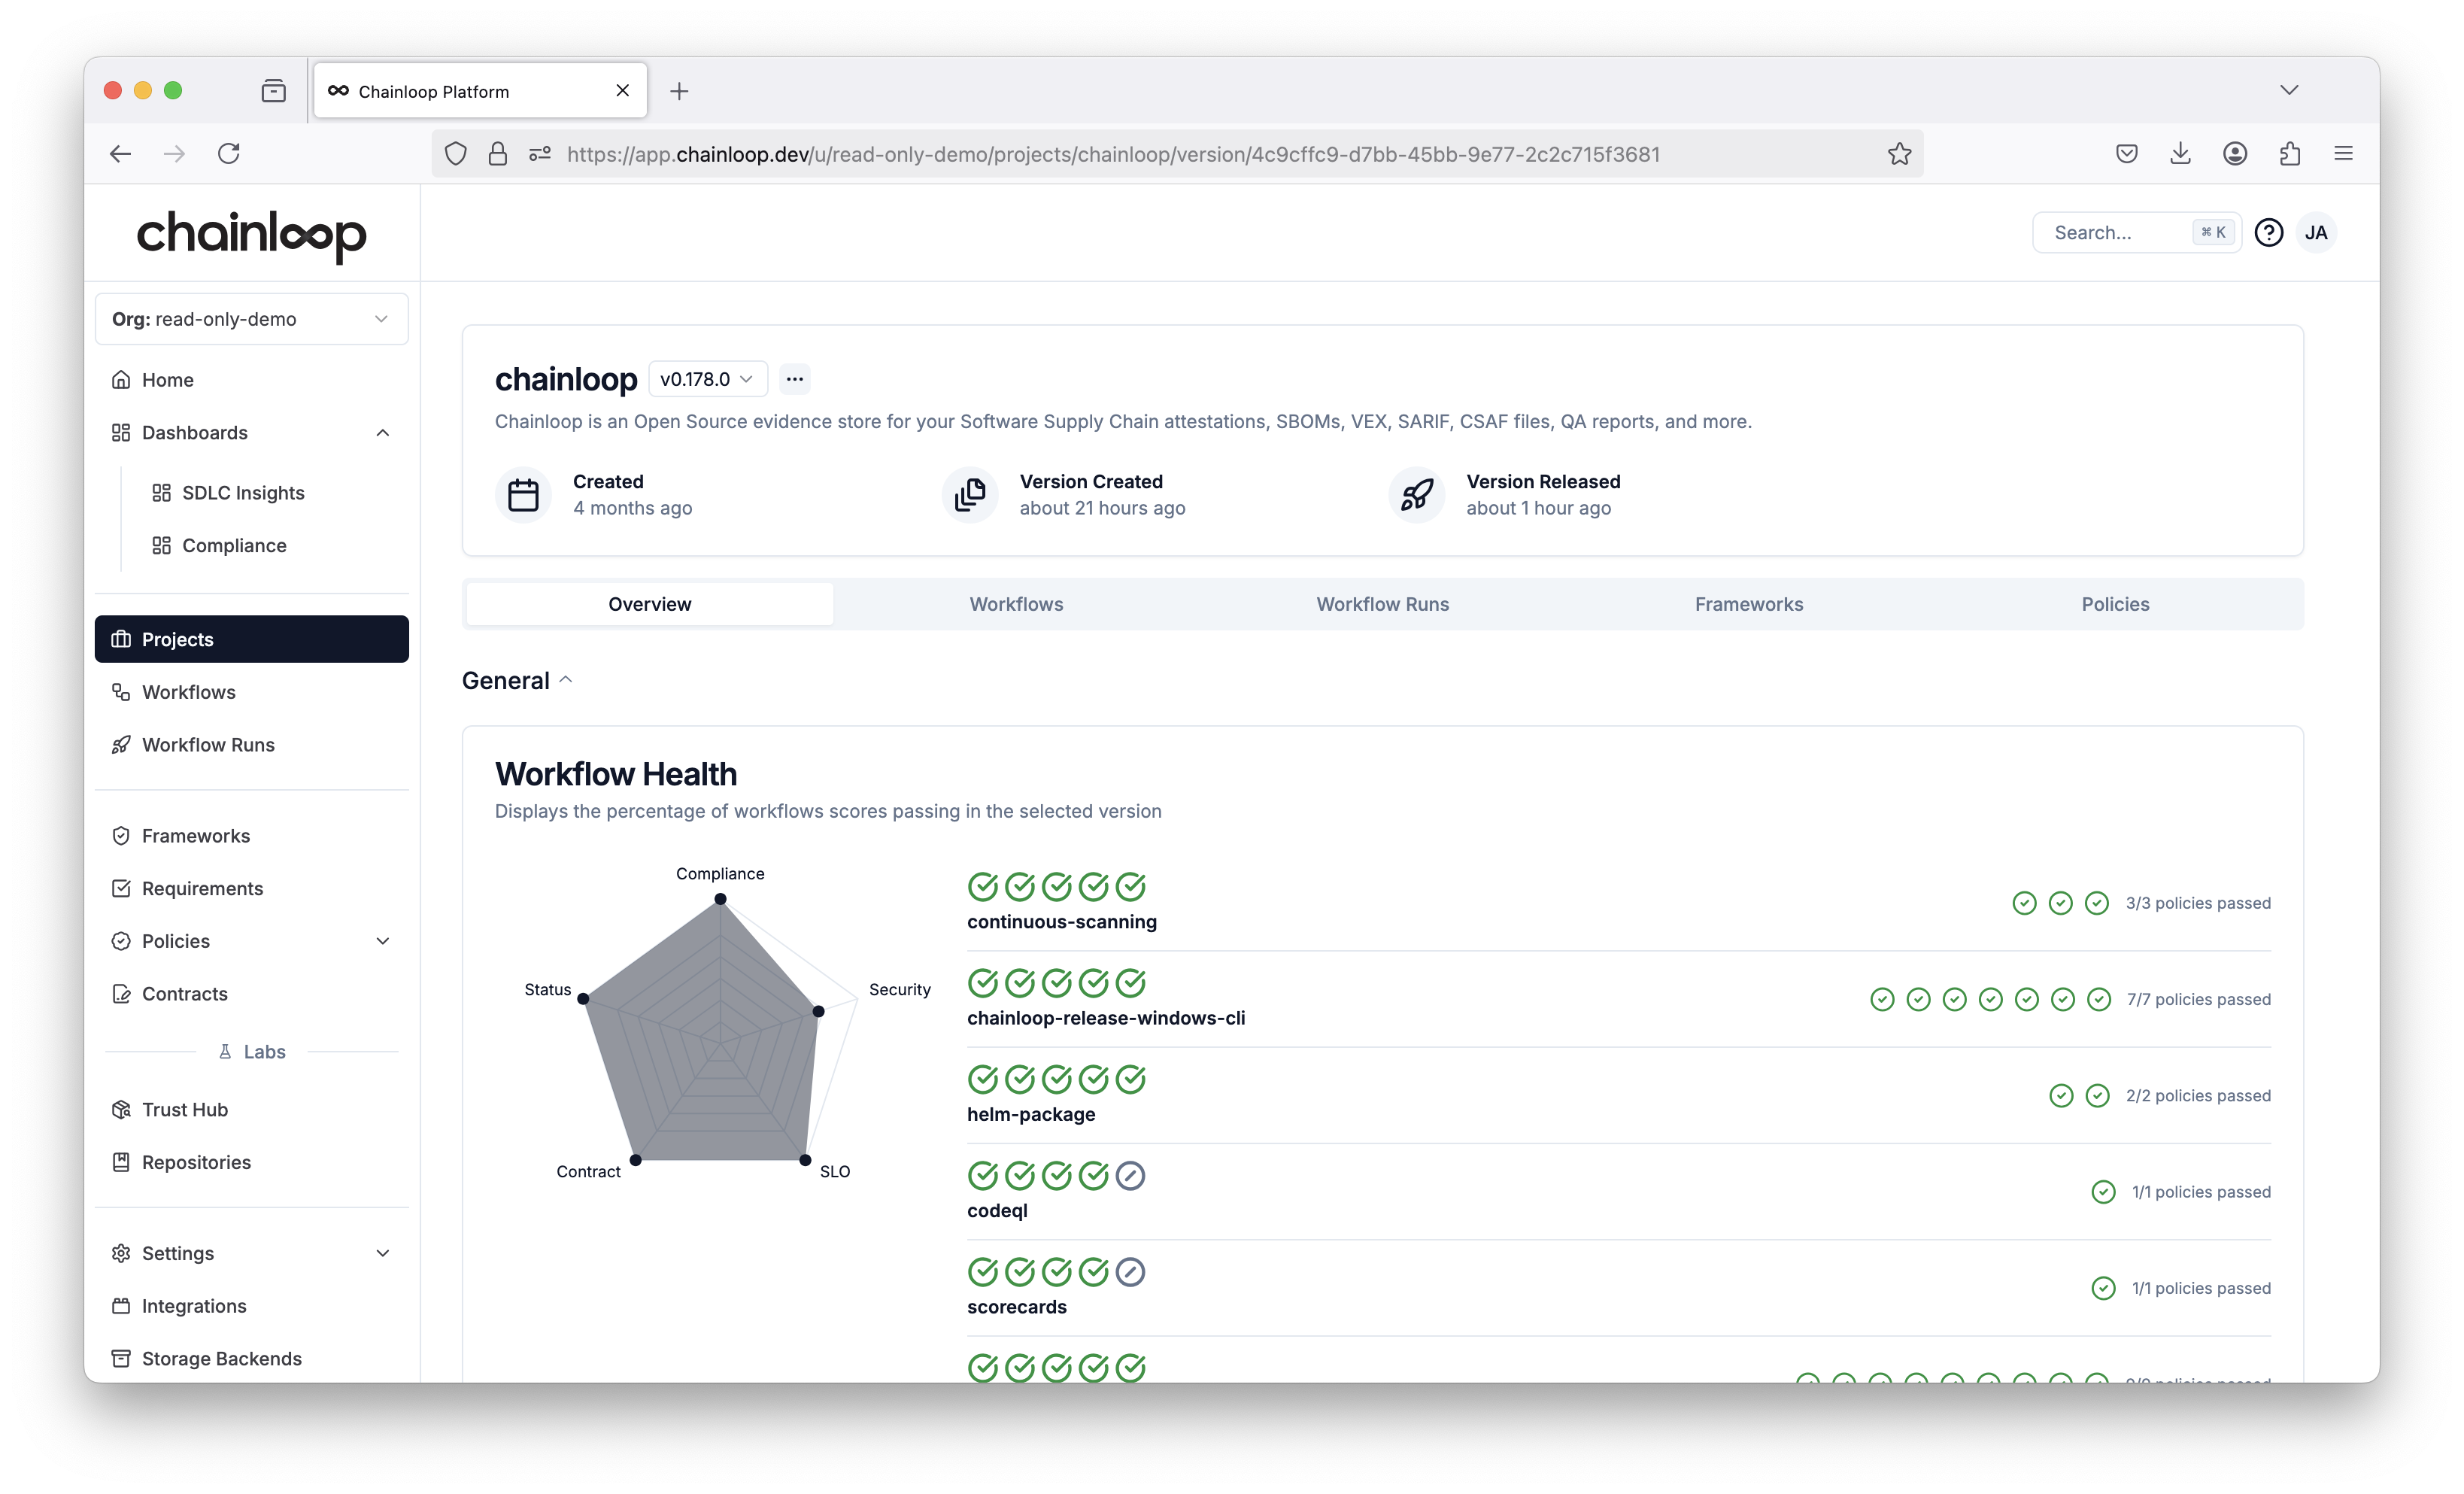Viewport: 2464px width, 1494px height.
Task: Open the browser downloads icon
Action: pos(2181,153)
